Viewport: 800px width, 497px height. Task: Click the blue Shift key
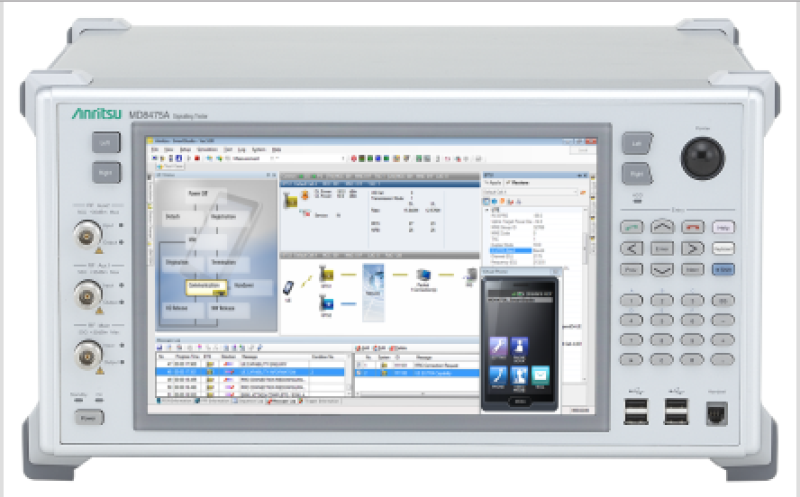[x=723, y=269]
